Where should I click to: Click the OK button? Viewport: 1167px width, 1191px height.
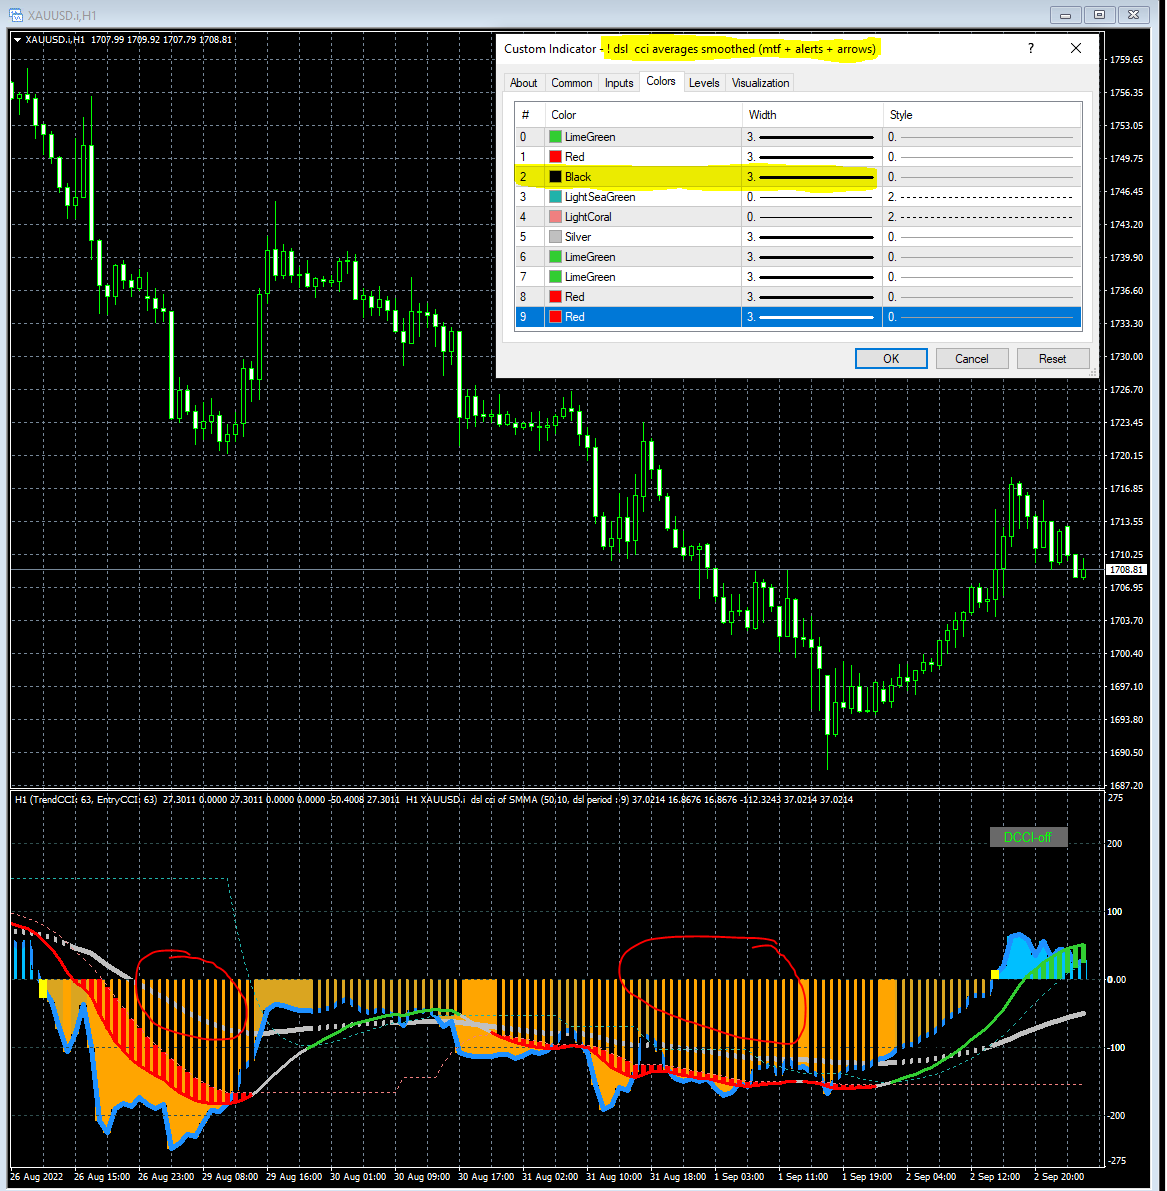890,359
